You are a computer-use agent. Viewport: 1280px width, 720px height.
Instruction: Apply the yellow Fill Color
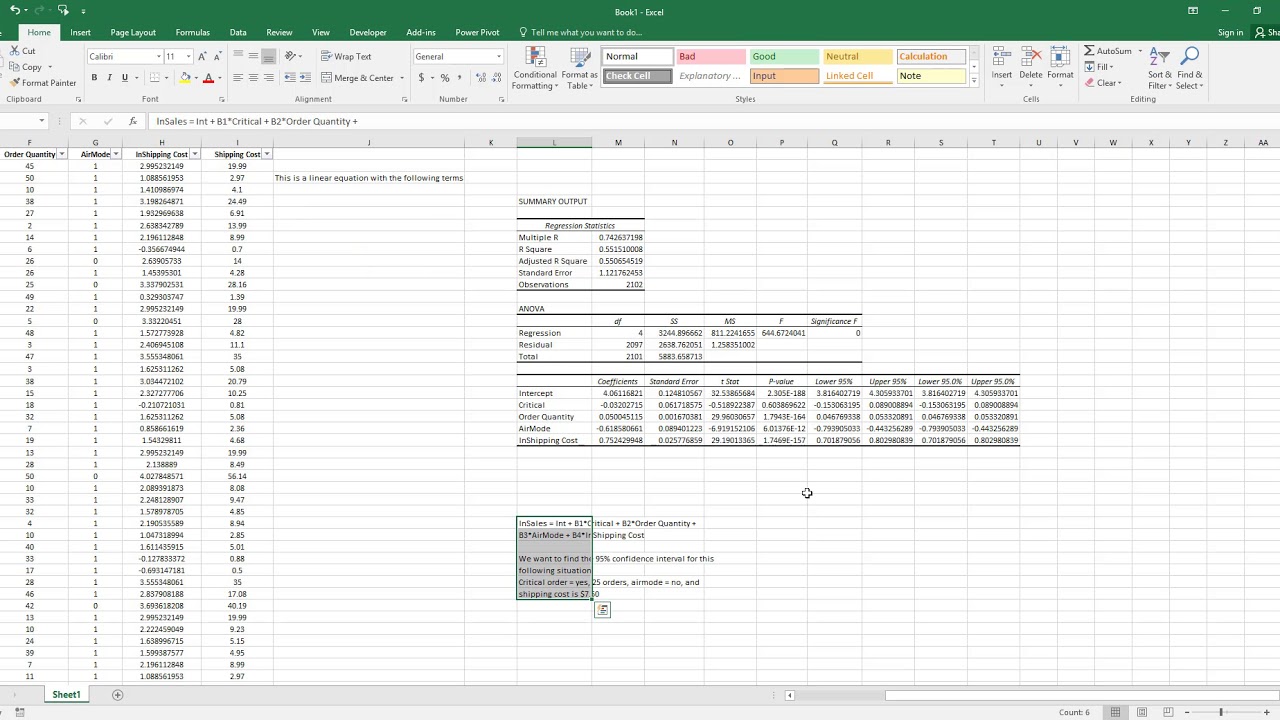click(x=185, y=78)
